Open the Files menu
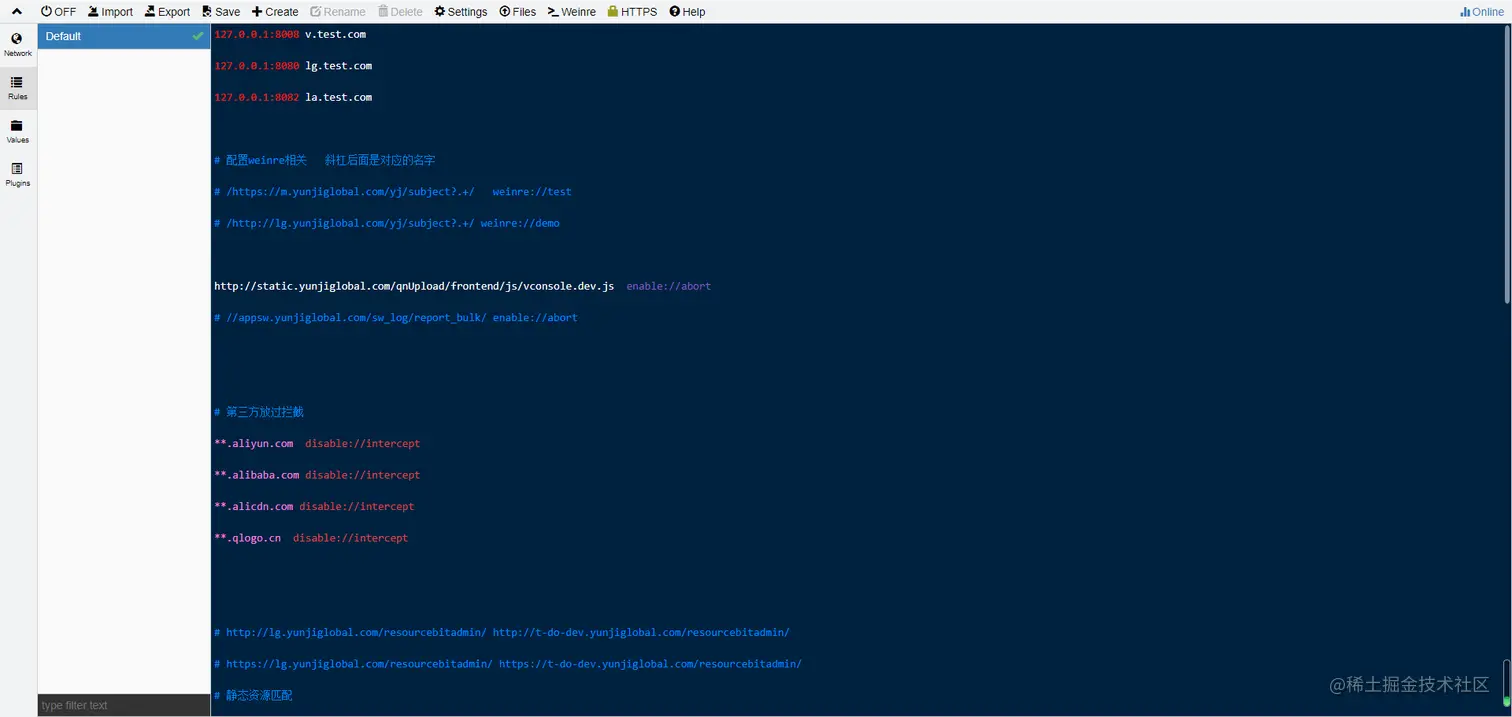 pyautogui.click(x=518, y=12)
